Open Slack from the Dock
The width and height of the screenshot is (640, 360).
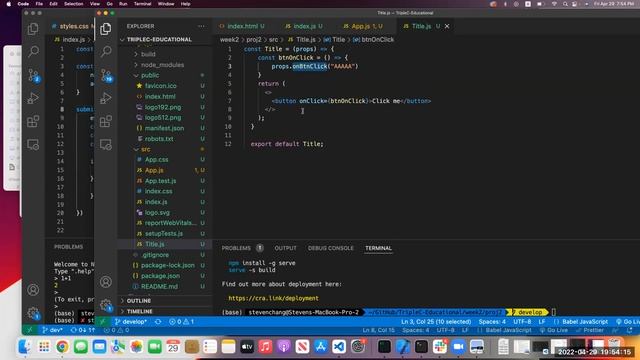pos(440,347)
